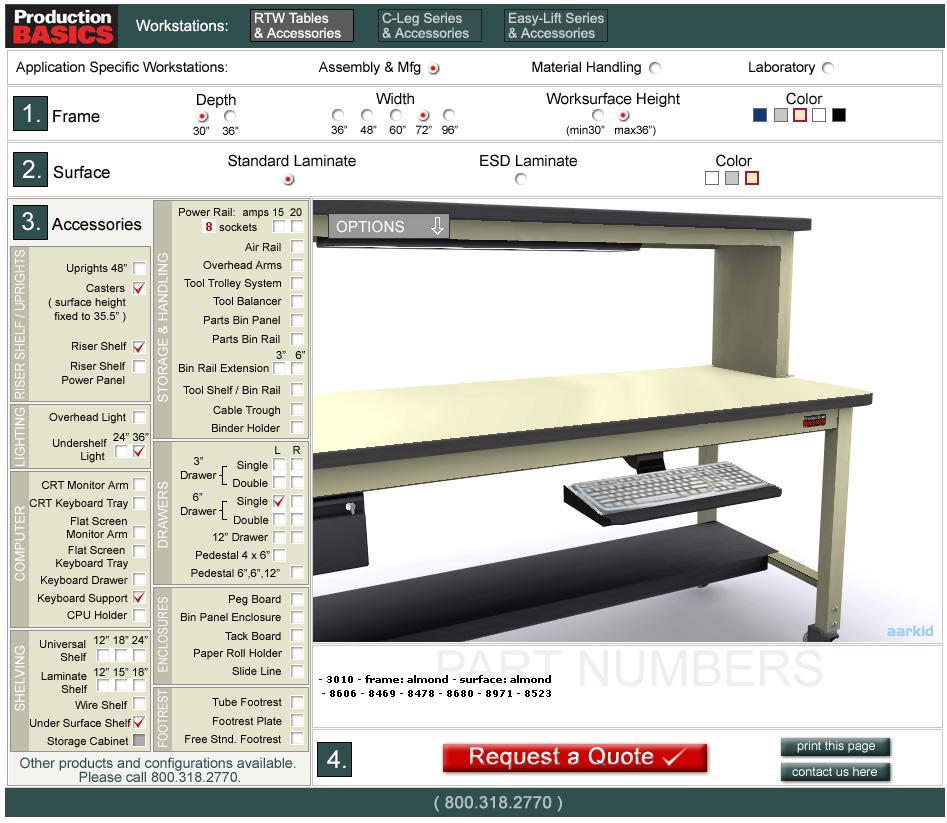The height and width of the screenshot is (823, 947).
Task: Uncheck the Keyboard Support option
Action: [139, 597]
